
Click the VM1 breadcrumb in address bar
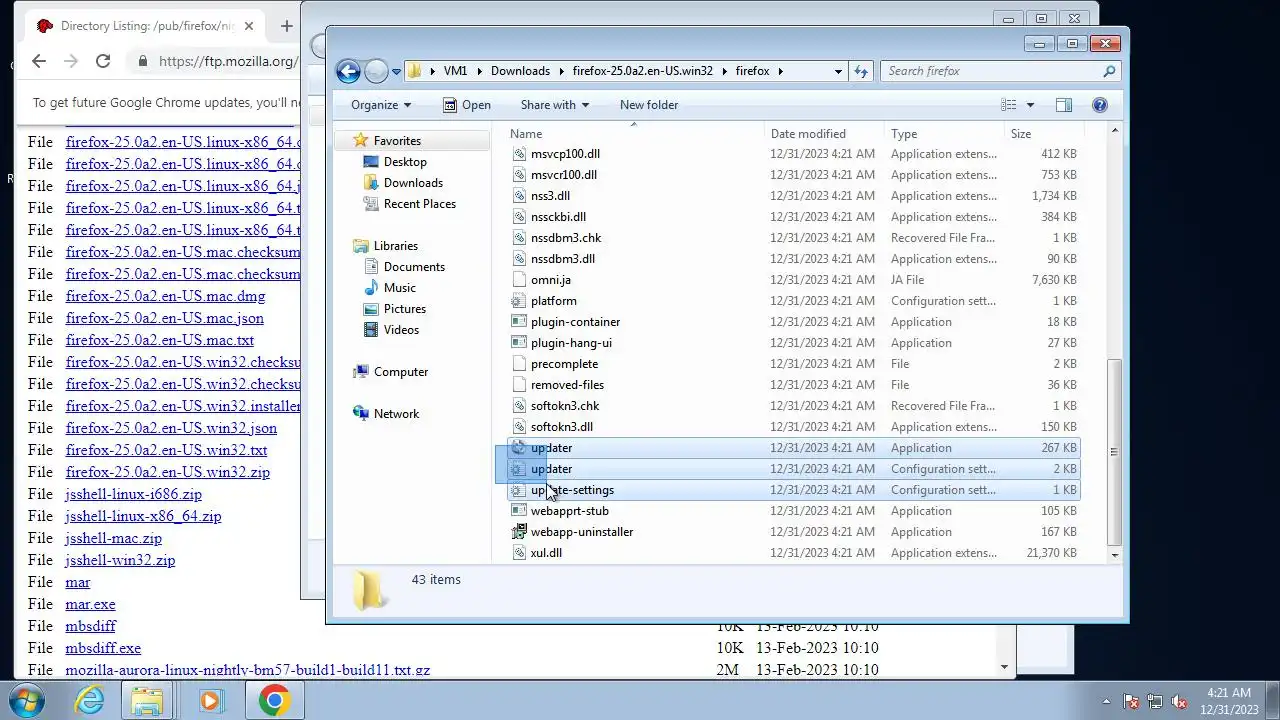(x=455, y=71)
